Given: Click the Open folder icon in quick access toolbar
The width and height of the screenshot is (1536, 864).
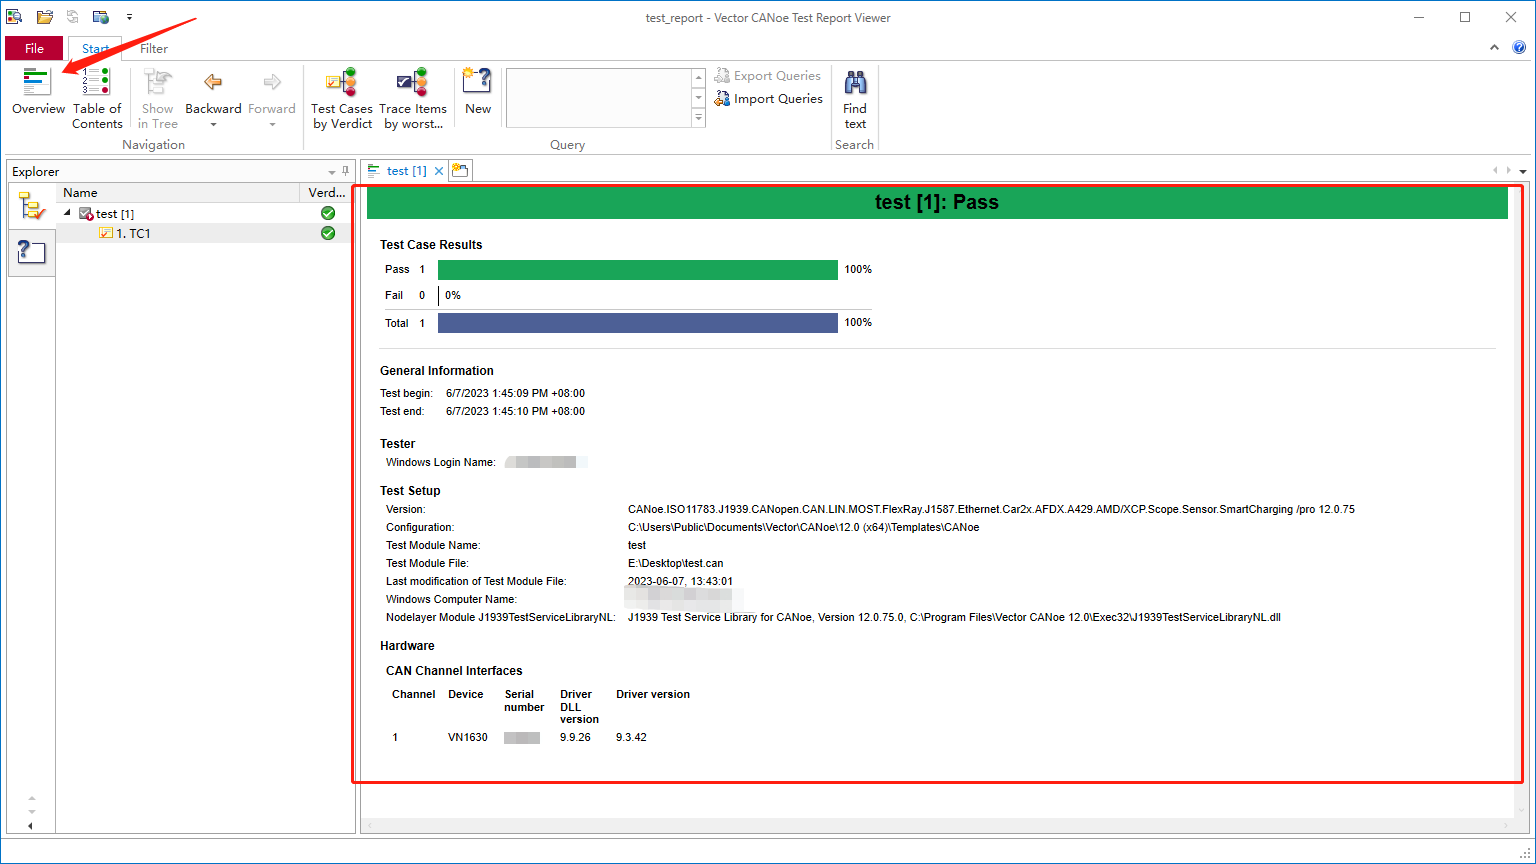Looking at the screenshot, I should 45,17.
